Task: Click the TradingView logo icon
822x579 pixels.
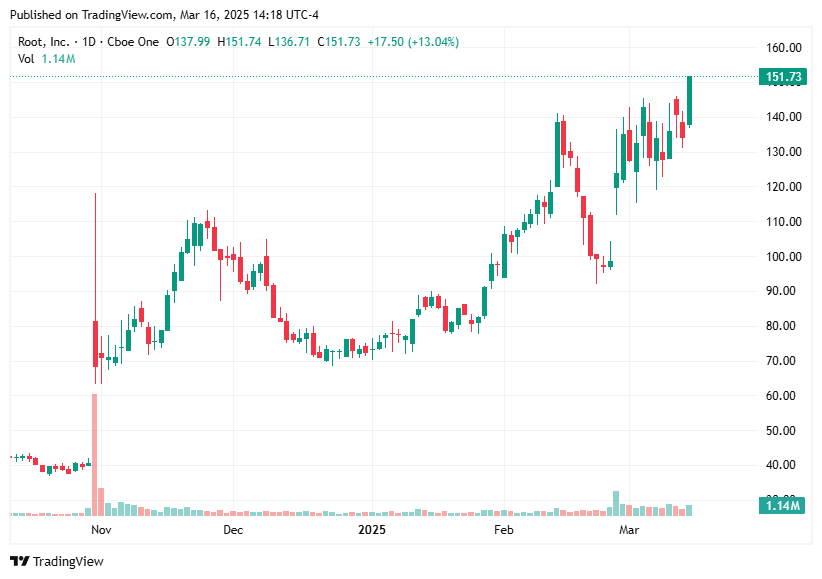Action: point(20,561)
